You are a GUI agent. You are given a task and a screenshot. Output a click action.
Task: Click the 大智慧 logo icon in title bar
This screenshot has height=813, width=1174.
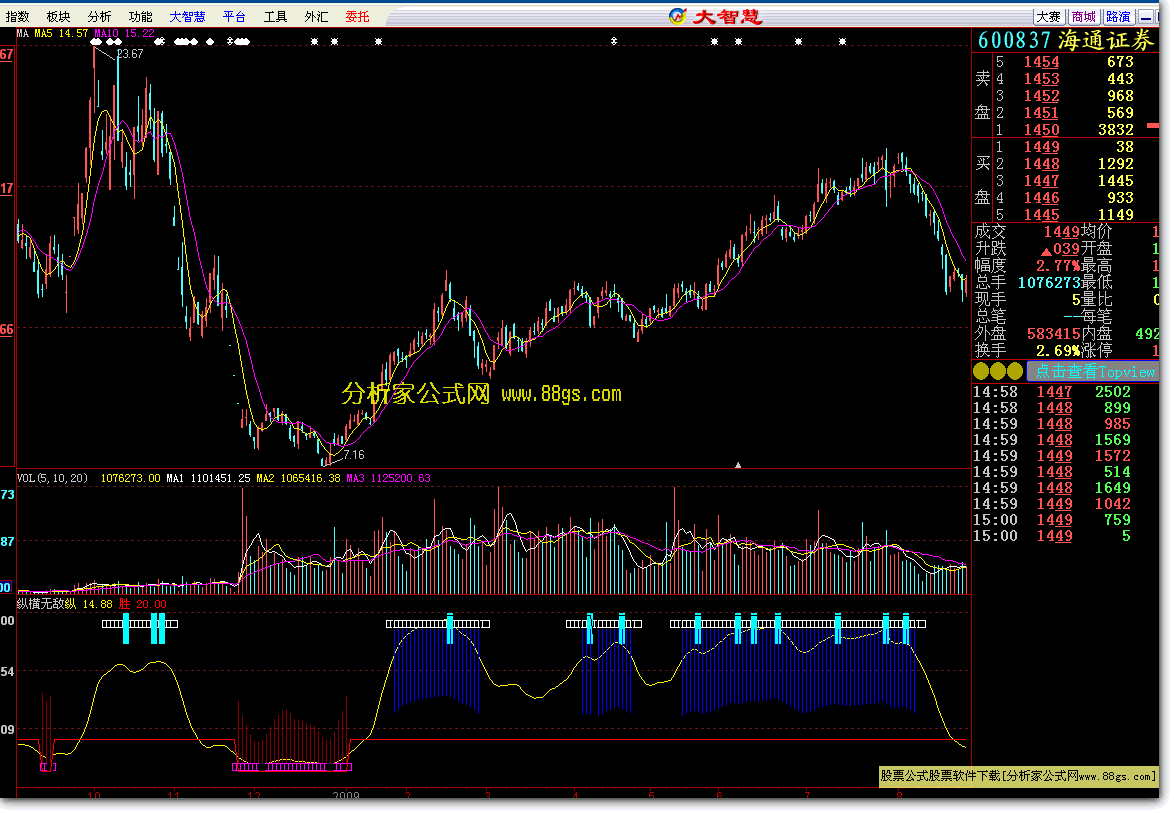[678, 16]
